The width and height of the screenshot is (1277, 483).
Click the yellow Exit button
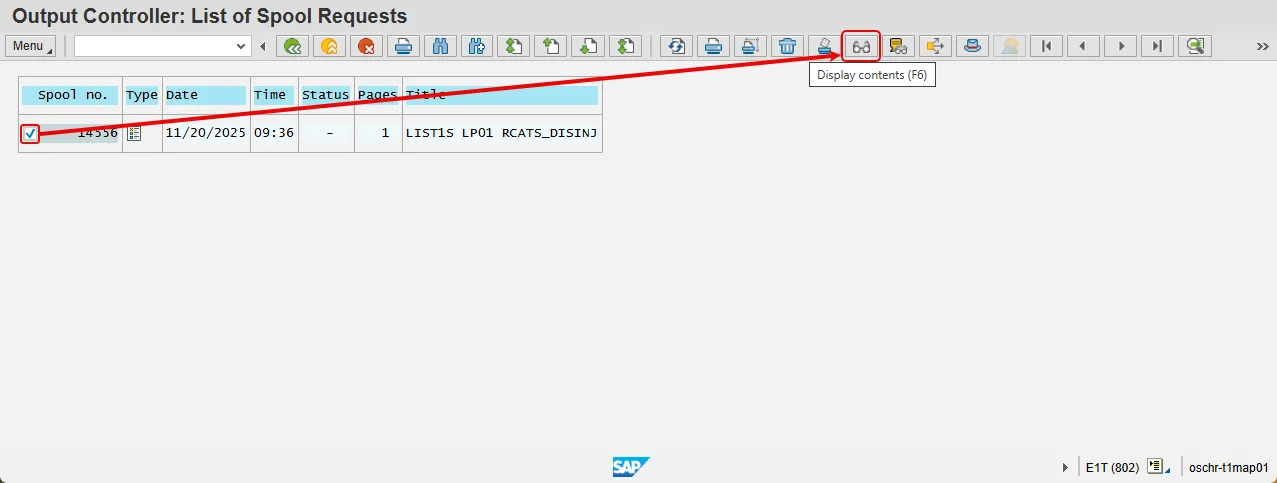click(329, 46)
